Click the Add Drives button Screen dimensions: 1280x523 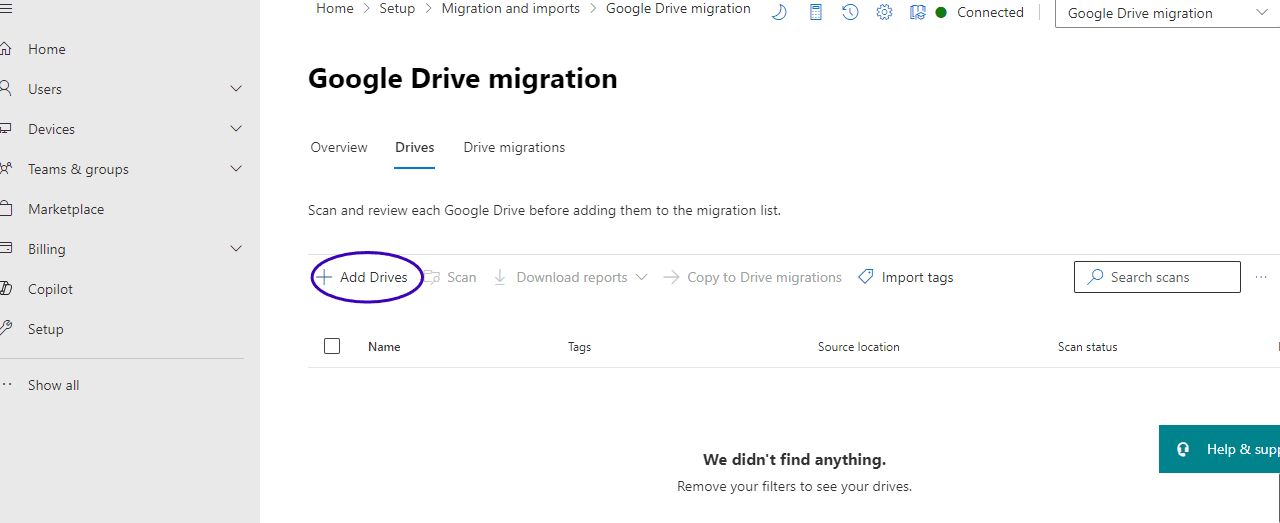[x=363, y=277]
